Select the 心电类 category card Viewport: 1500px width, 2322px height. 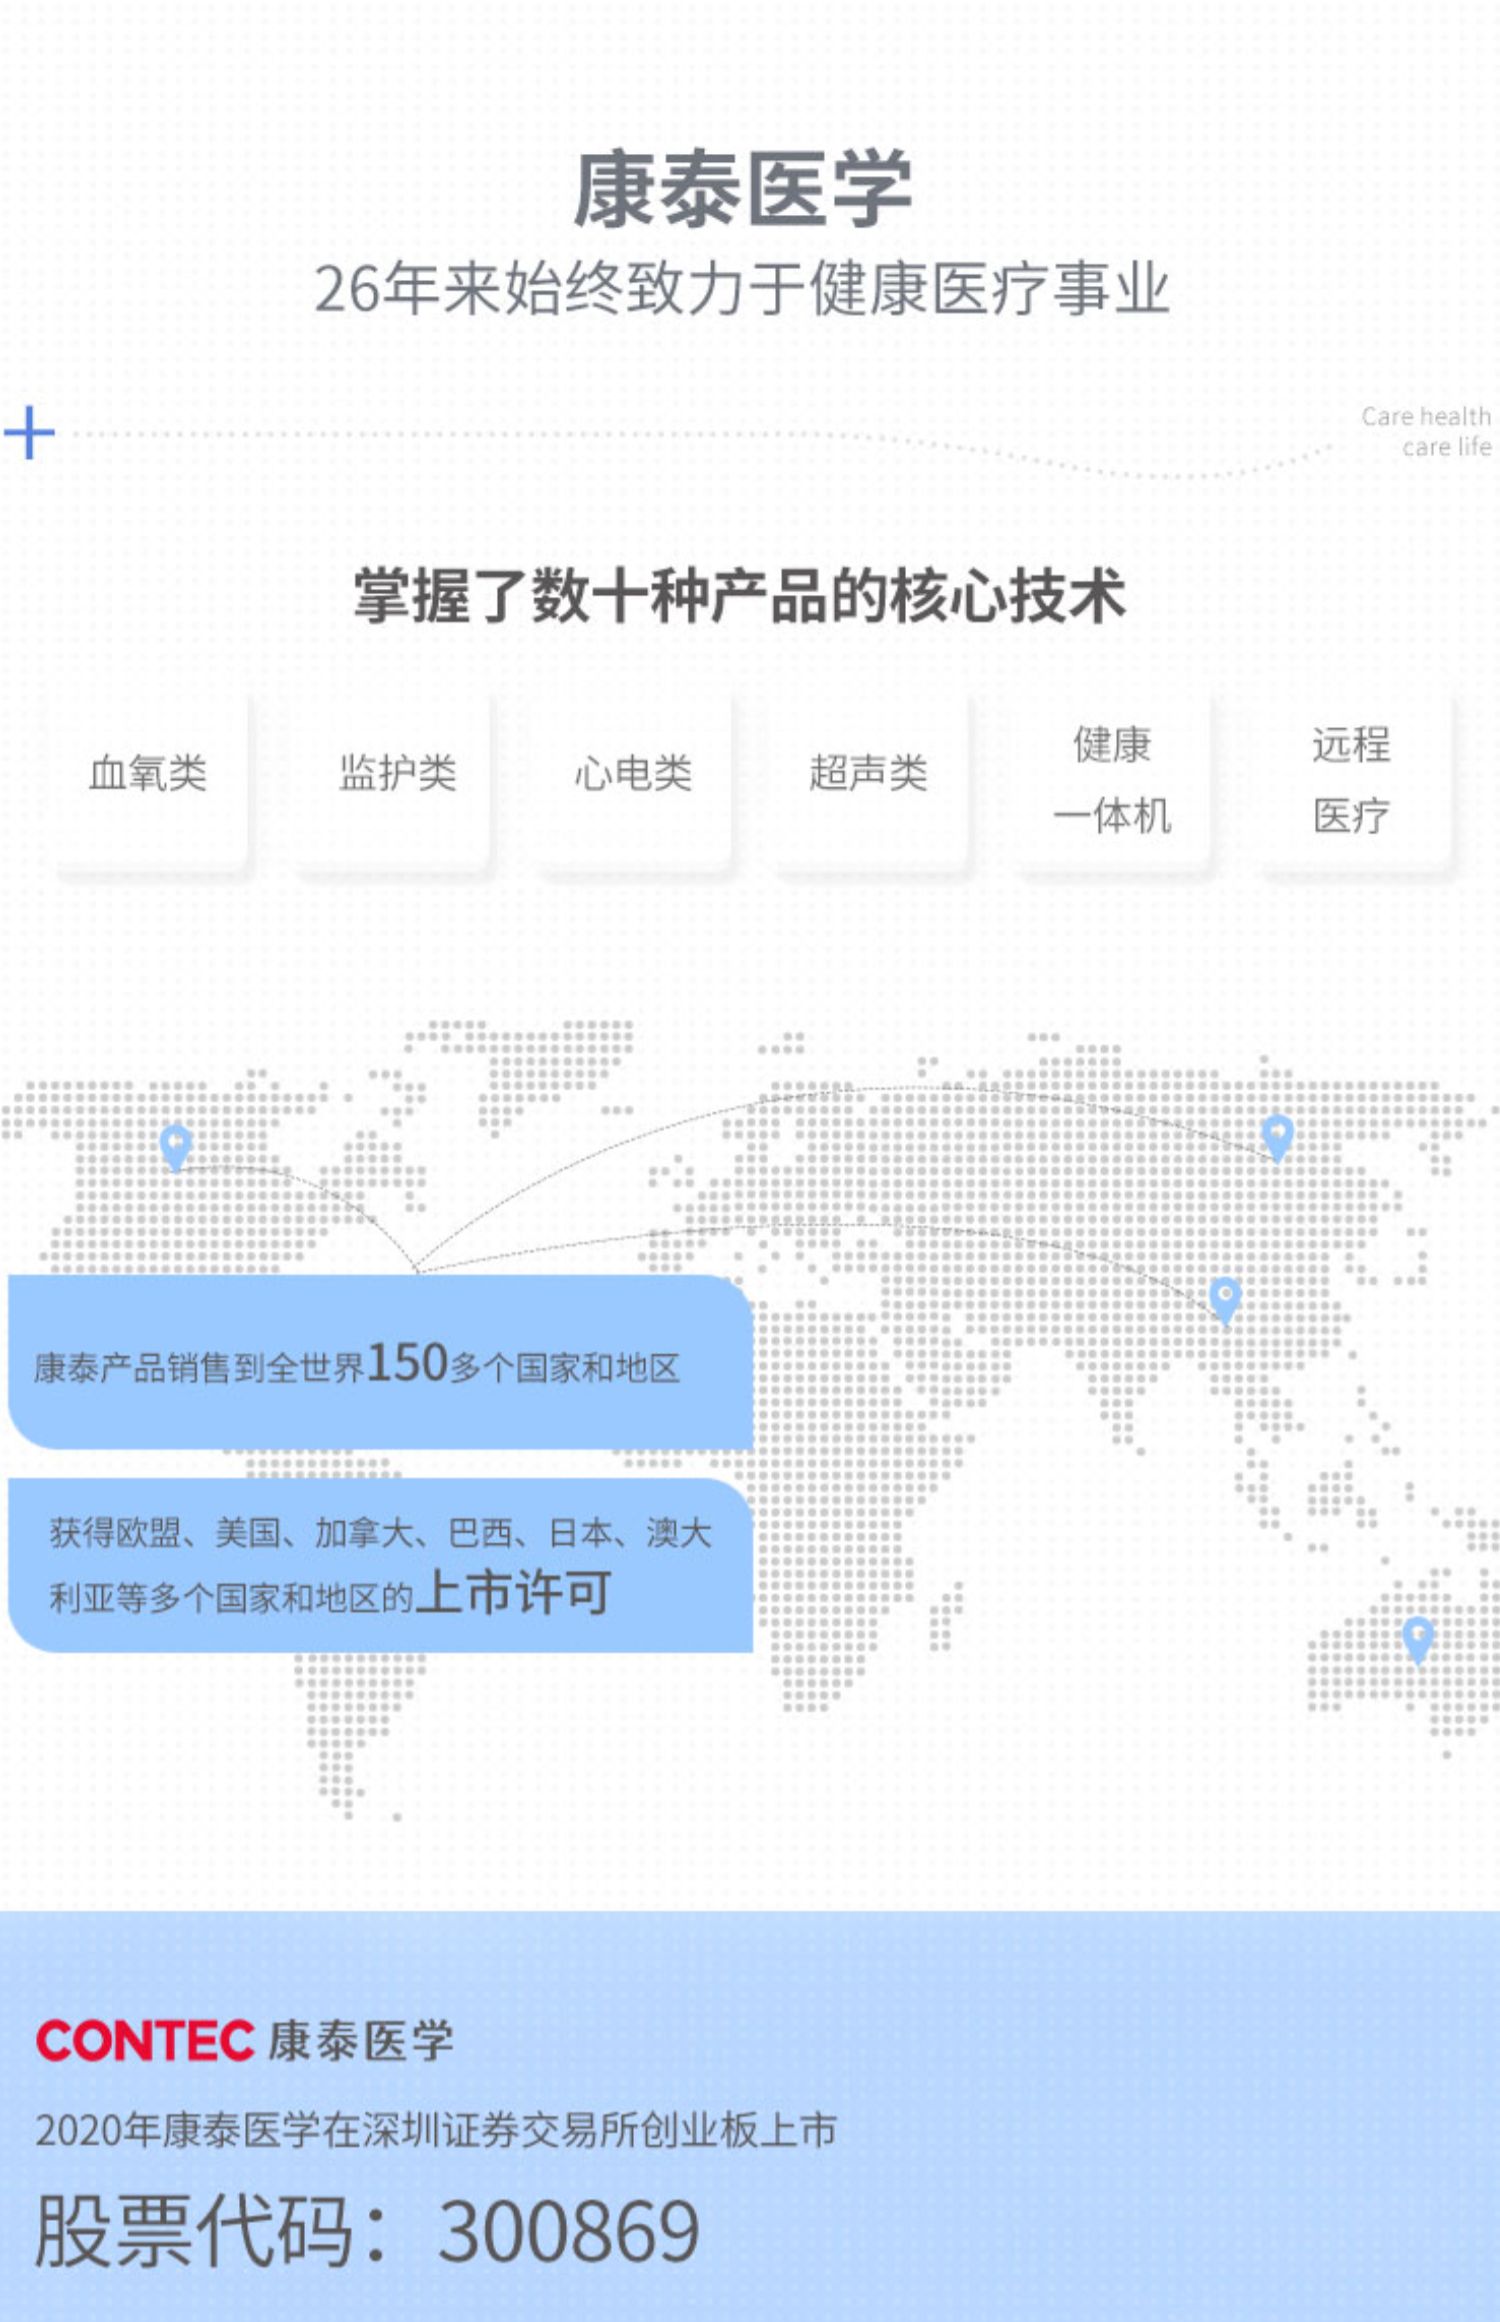tap(633, 780)
